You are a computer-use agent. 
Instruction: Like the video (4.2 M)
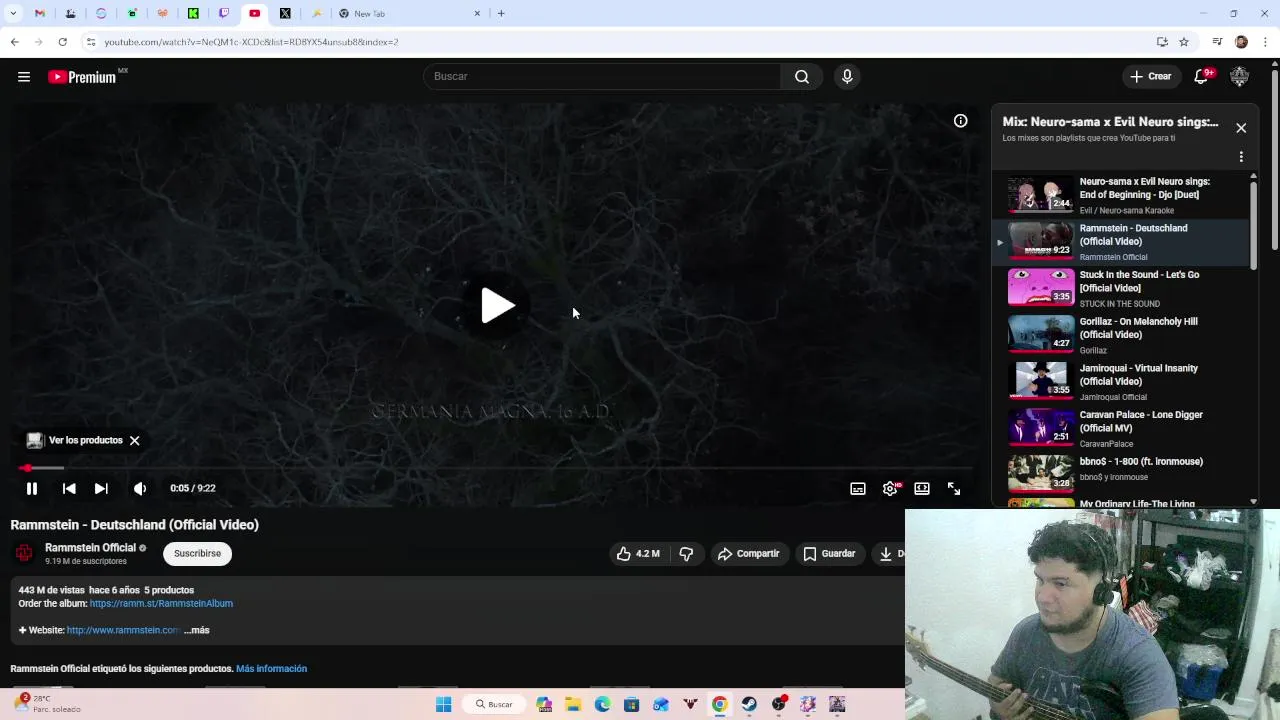pos(638,553)
